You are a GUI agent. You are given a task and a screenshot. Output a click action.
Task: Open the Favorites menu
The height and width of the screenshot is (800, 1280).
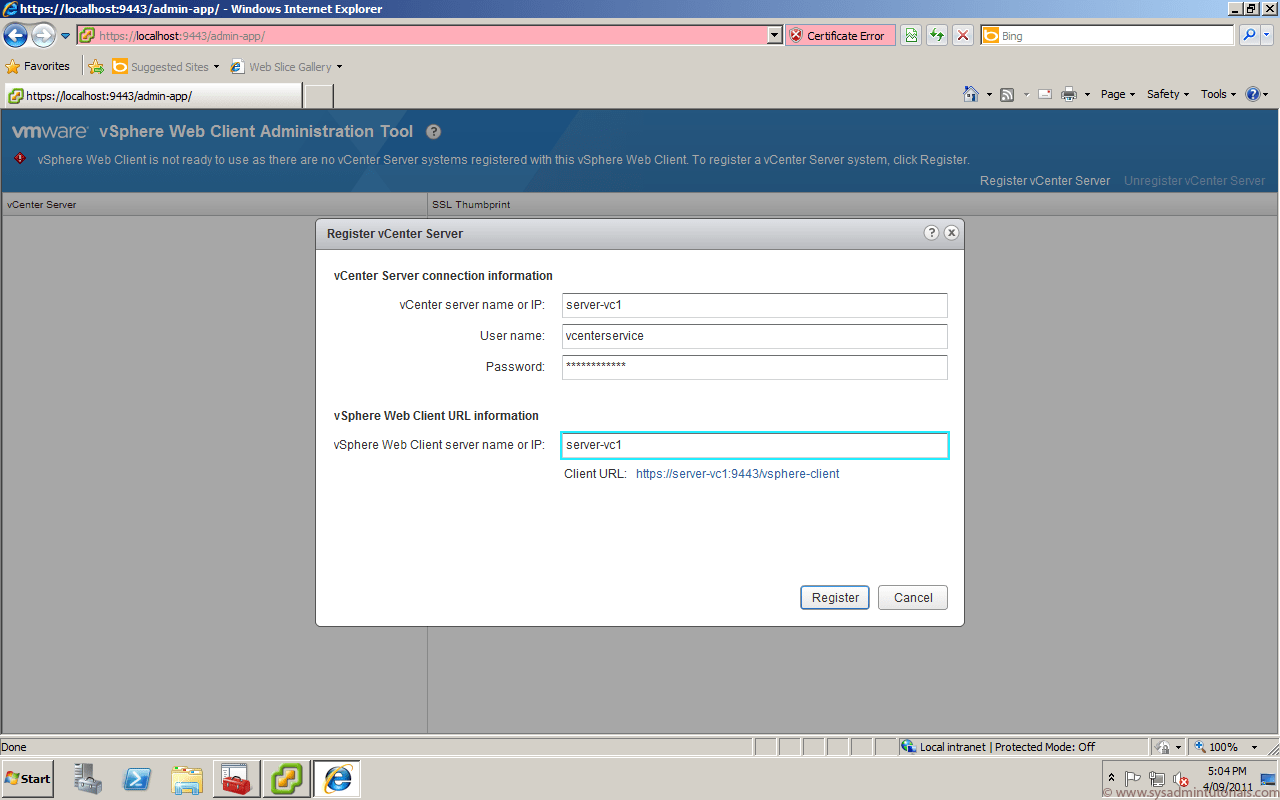click(x=40, y=65)
